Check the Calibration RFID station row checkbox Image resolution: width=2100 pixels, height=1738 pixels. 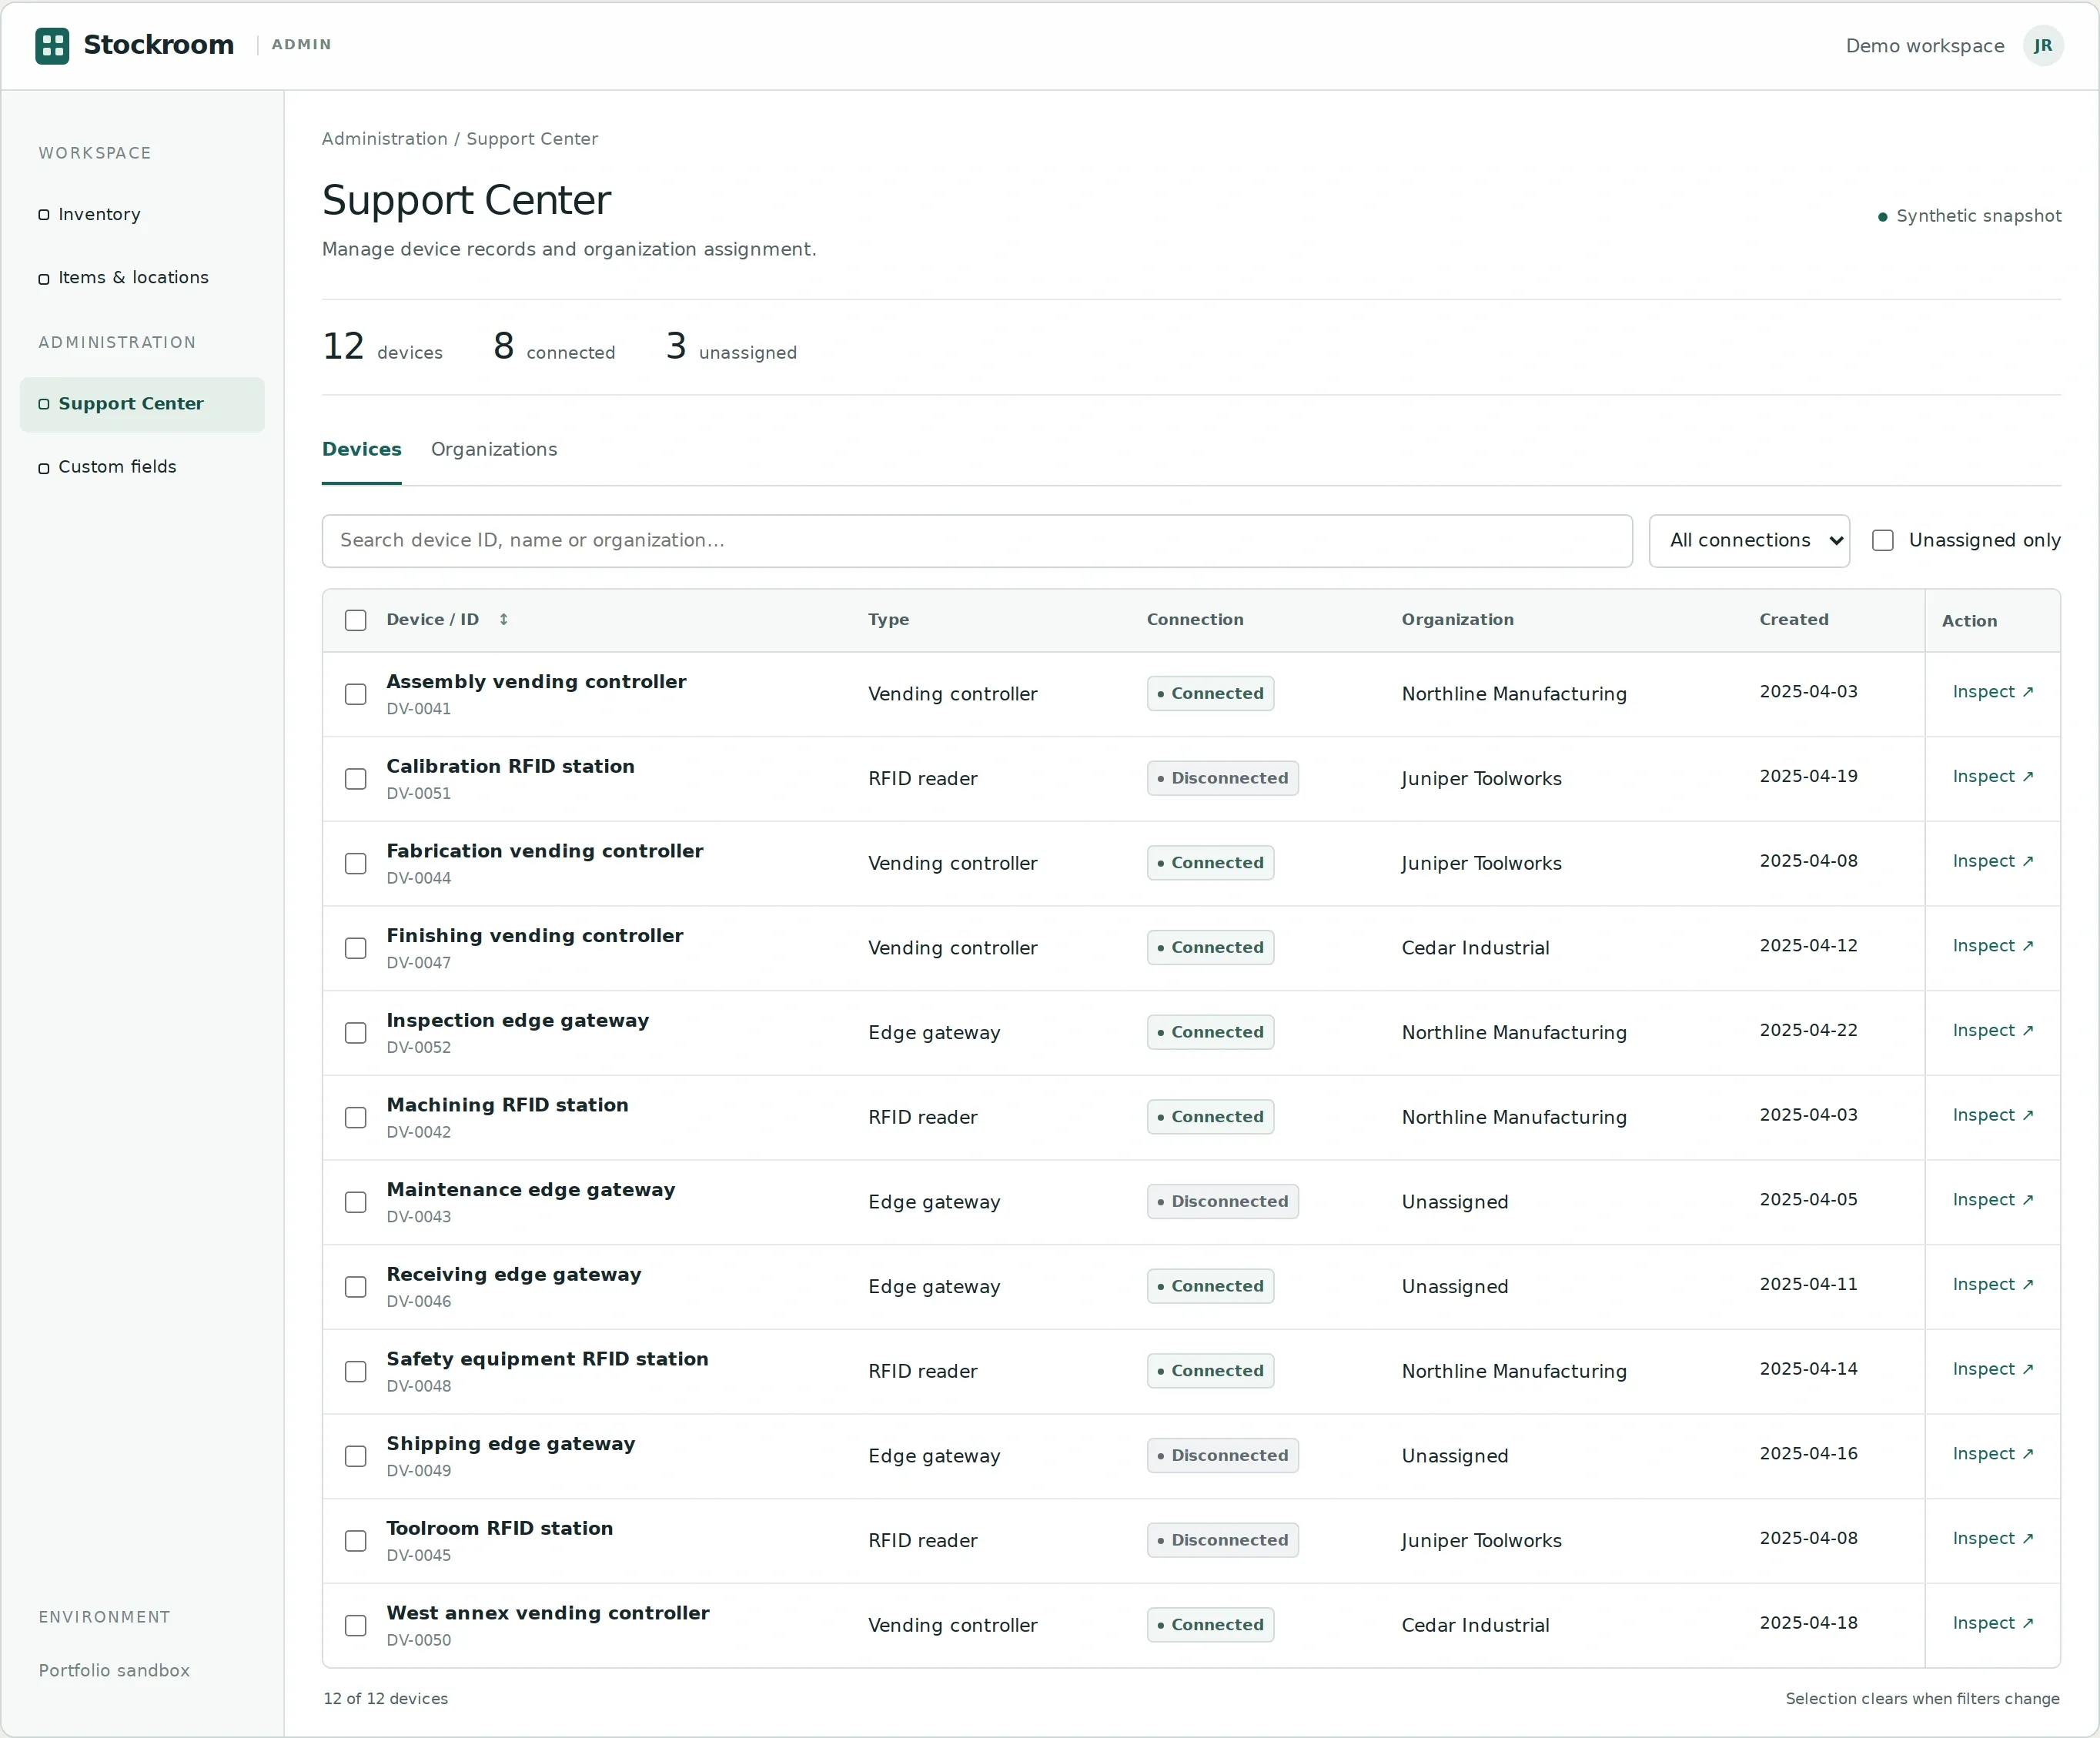(355, 779)
